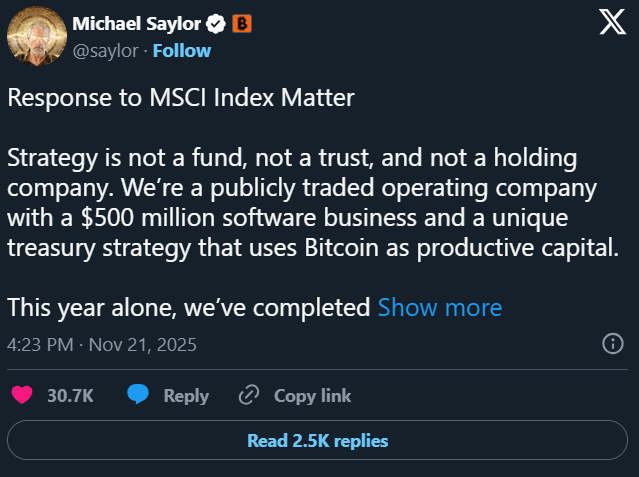Open the tweet info circle icon
The height and width of the screenshot is (477, 639).
pos(613,345)
